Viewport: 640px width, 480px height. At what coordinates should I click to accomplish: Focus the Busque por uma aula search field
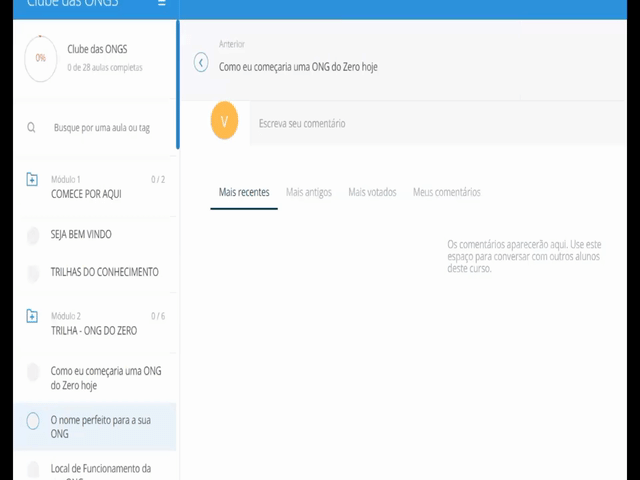click(x=102, y=128)
